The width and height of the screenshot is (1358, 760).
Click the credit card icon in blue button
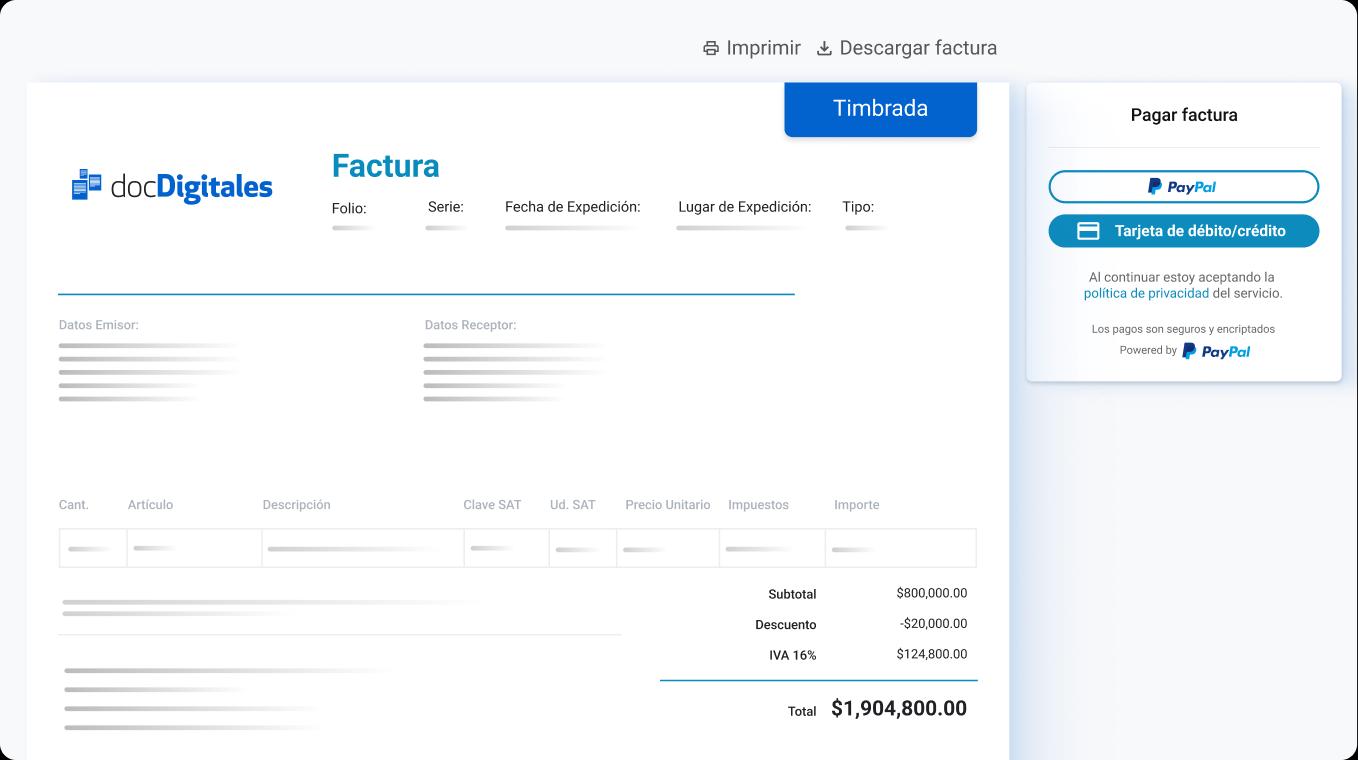pyautogui.click(x=1088, y=231)
